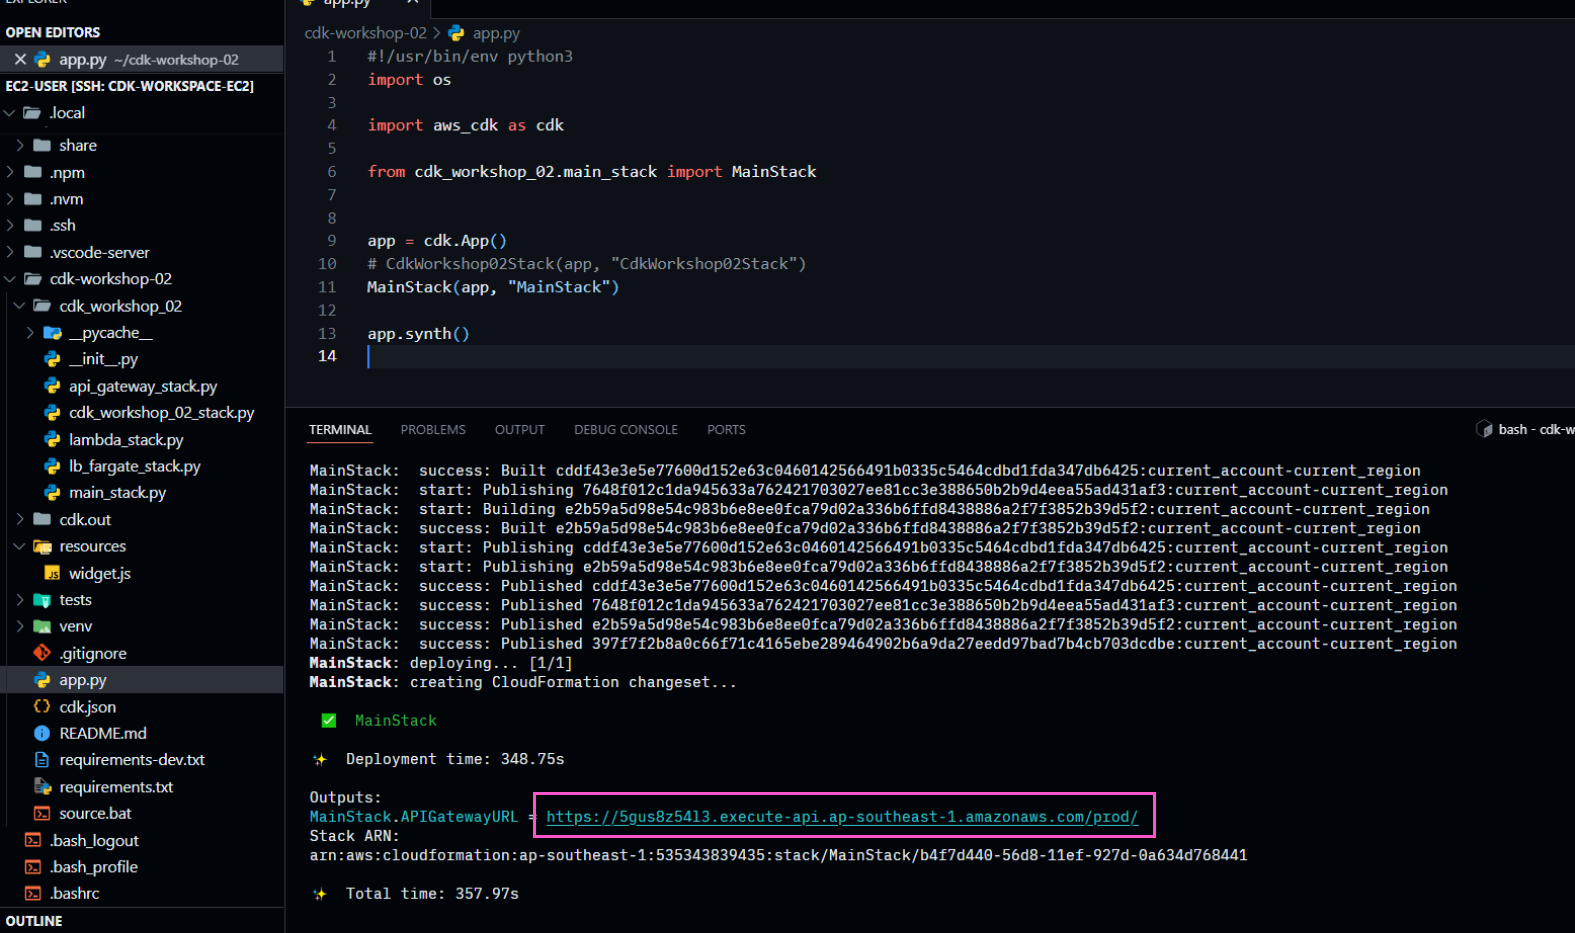Switch to the DEBUG CONSOLE tab

coord(626,430)
